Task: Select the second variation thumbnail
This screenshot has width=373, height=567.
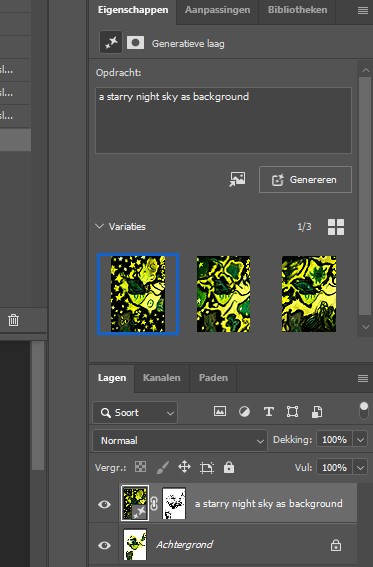Action: (223, 294)
